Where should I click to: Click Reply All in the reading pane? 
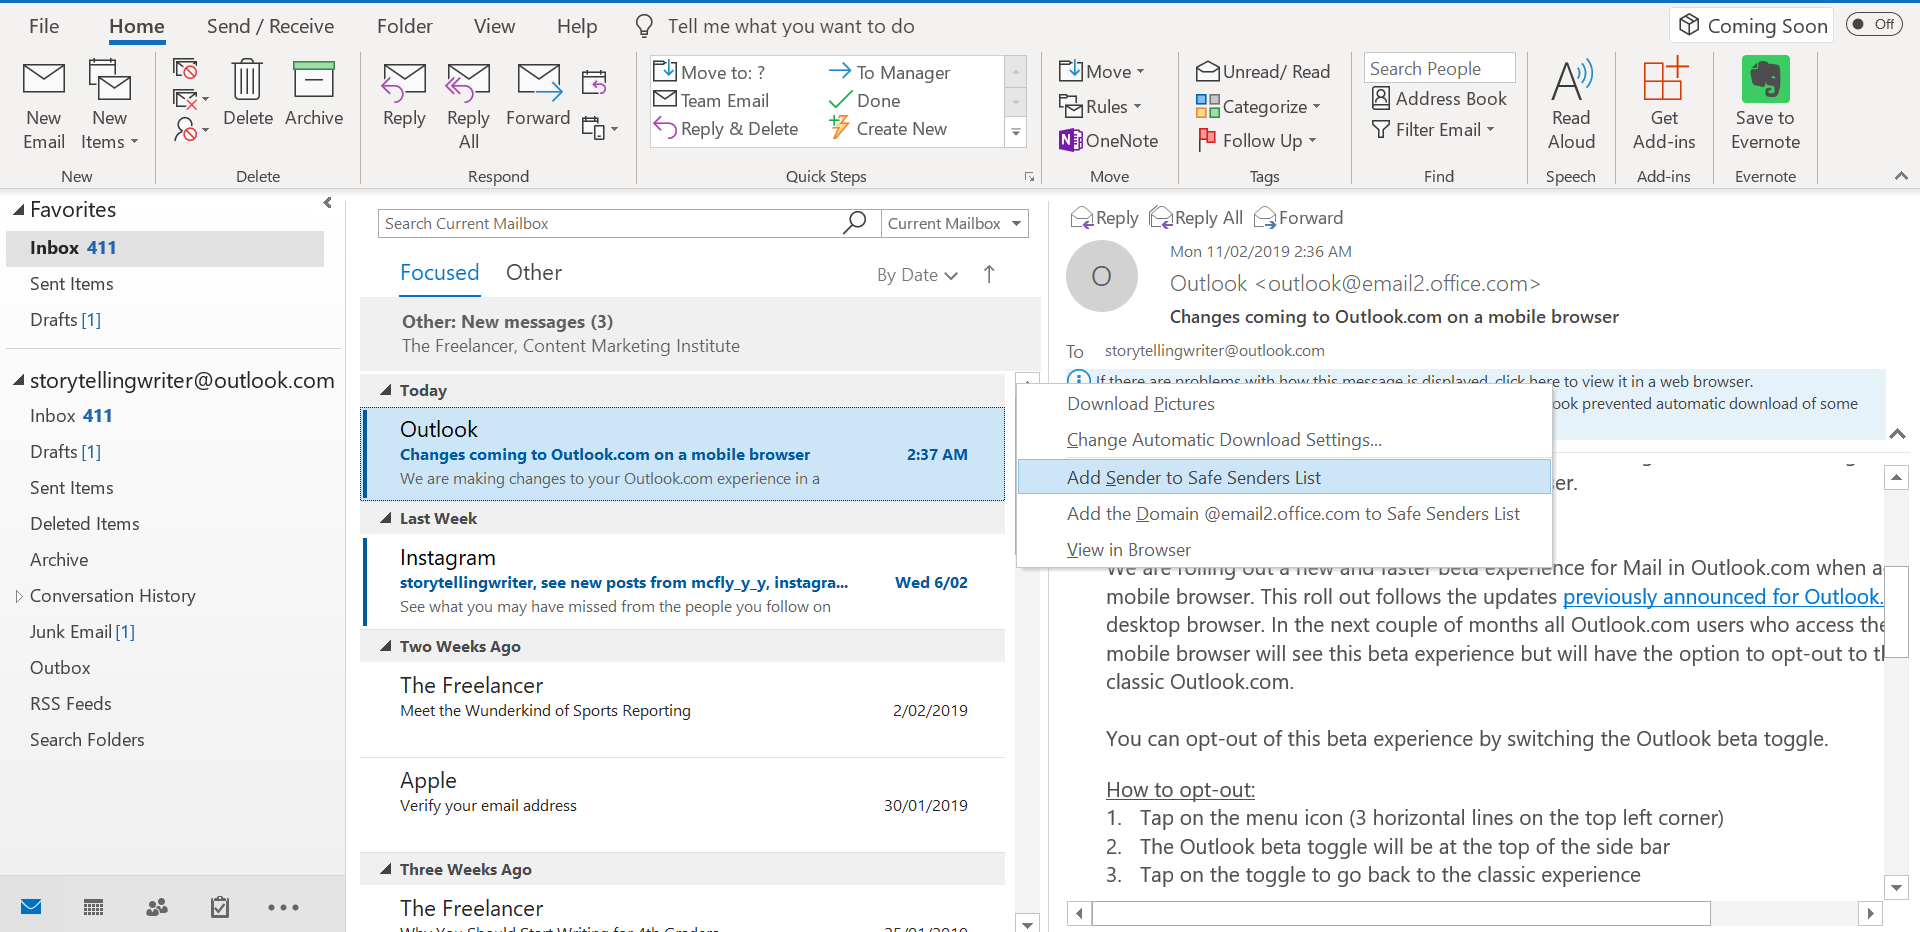pos(1196,218)
